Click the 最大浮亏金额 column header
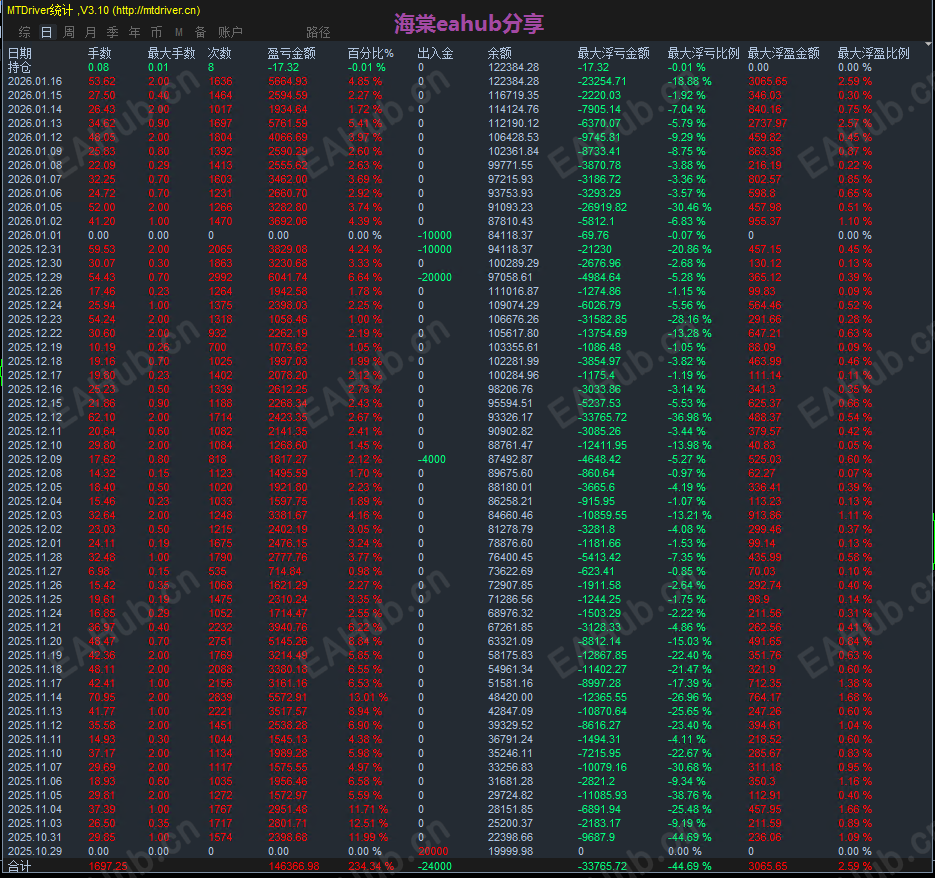 [614, 53]
